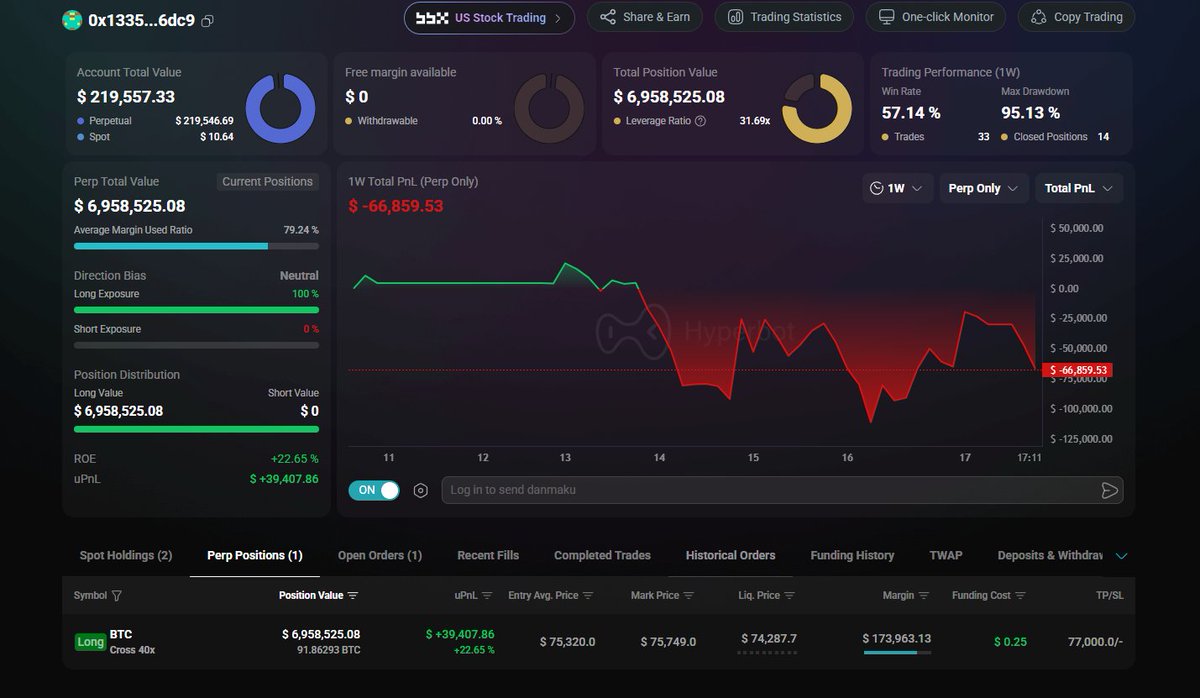
Task: Filter by Symbol funnel icon
Action: (x=117, y=596)
